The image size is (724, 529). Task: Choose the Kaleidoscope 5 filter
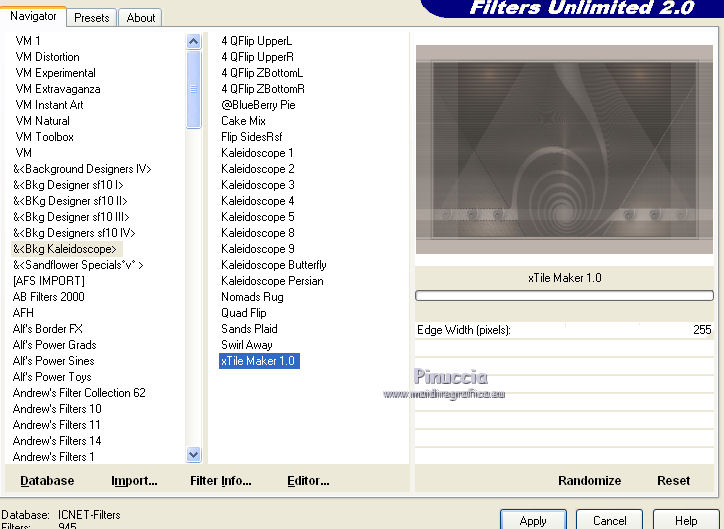[x=257, y=217]
